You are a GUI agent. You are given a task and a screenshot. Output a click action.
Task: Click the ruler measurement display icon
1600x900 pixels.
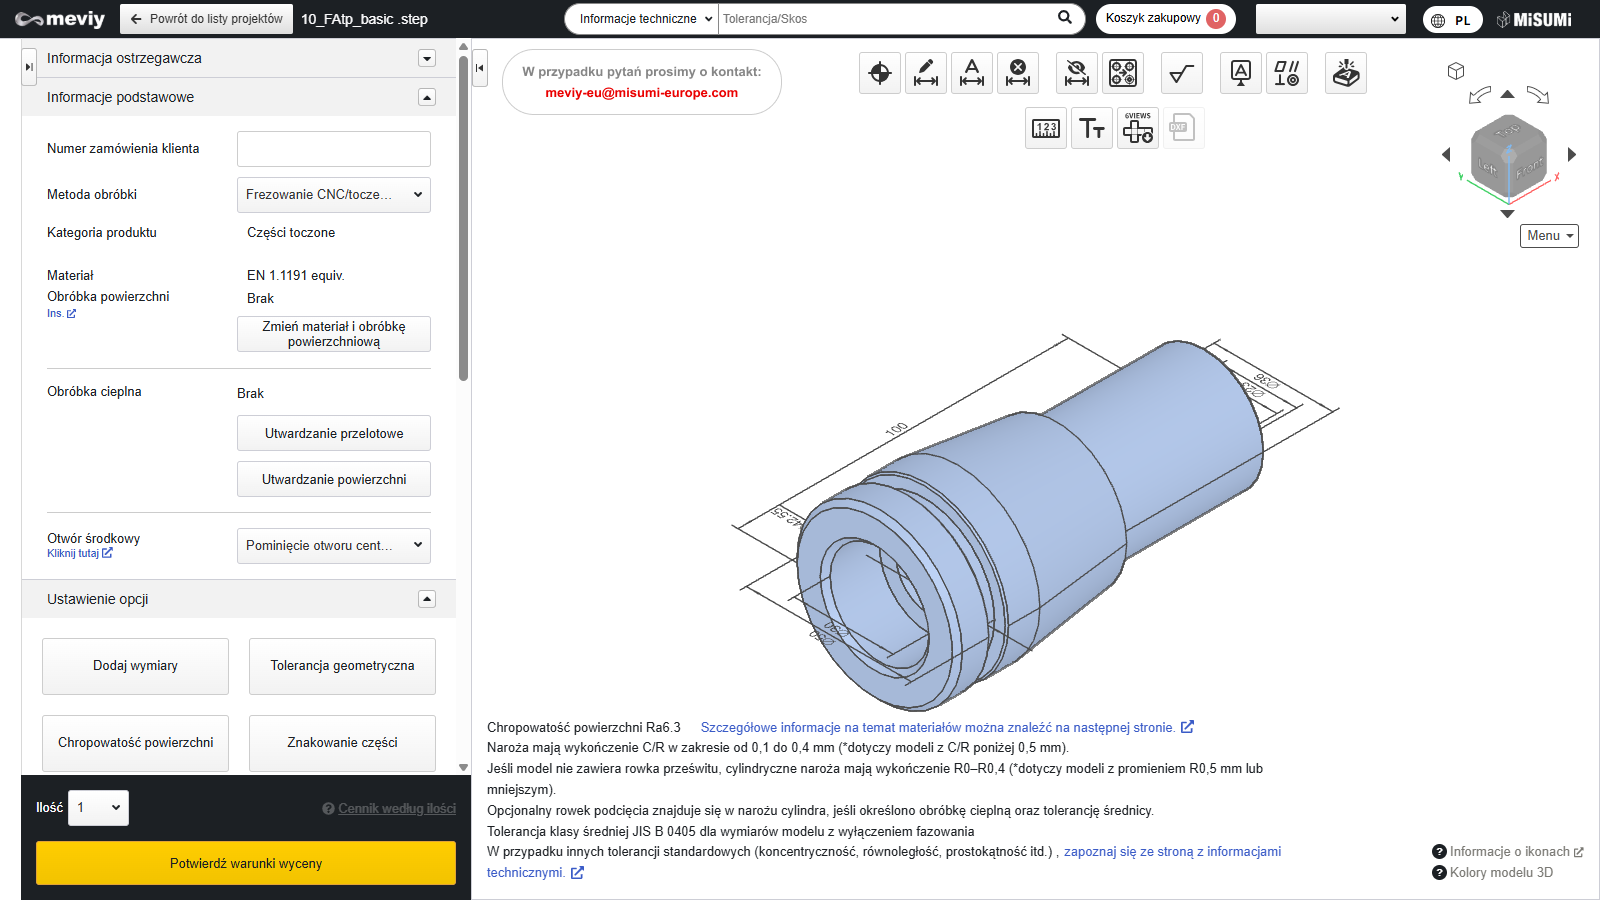[x=1046, y=128]
